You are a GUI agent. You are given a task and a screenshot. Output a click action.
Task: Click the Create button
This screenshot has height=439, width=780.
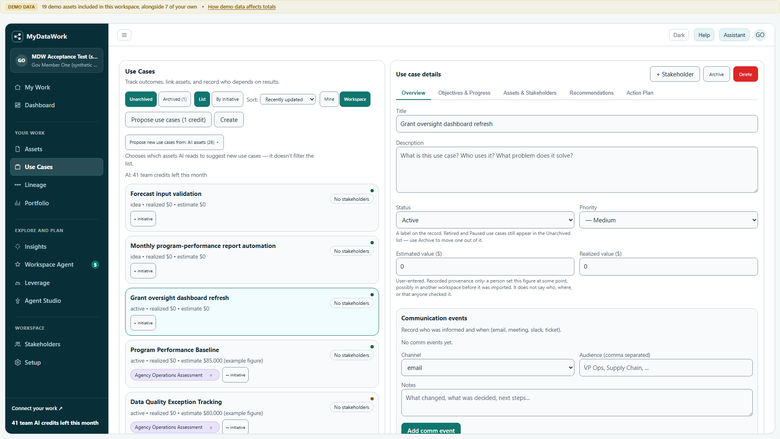point(229,120)
